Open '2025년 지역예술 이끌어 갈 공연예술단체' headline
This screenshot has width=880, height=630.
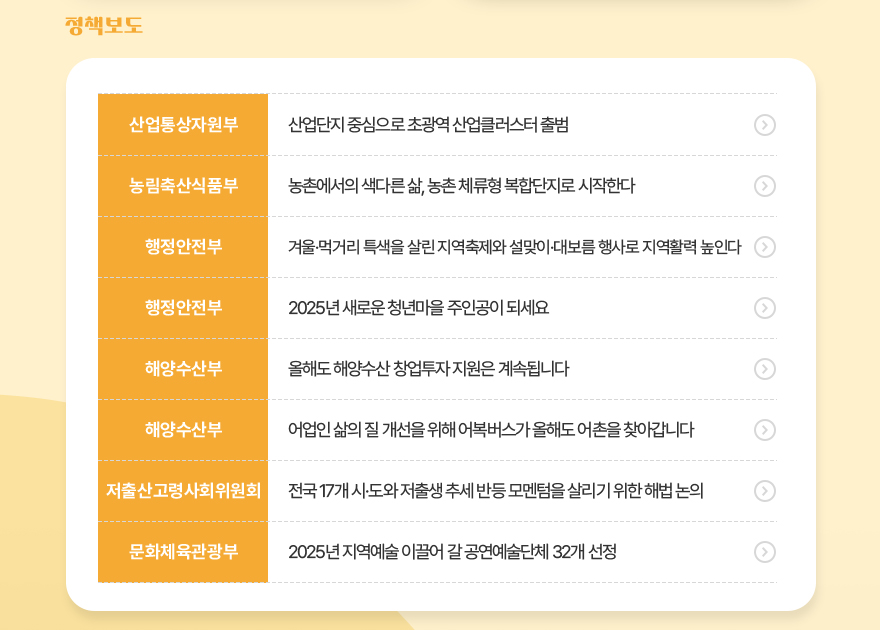pos(452,552)
